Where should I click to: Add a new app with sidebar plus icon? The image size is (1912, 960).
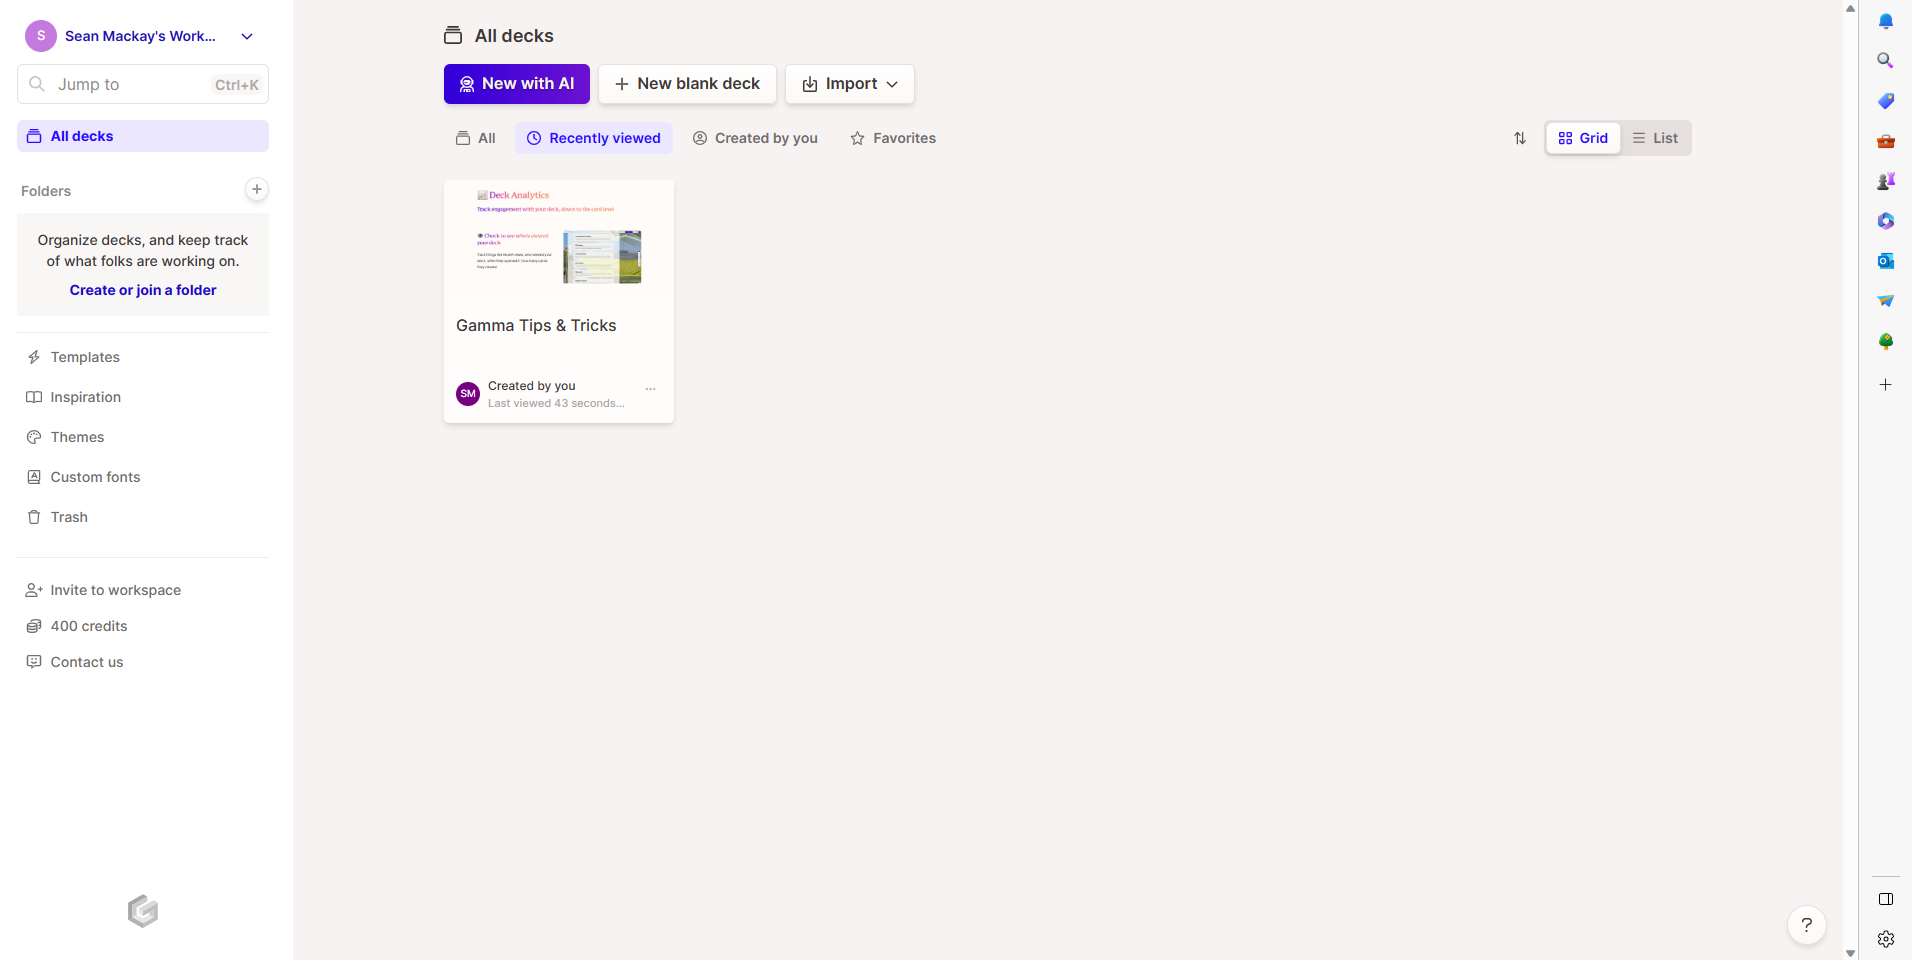tap(1885, 385)
